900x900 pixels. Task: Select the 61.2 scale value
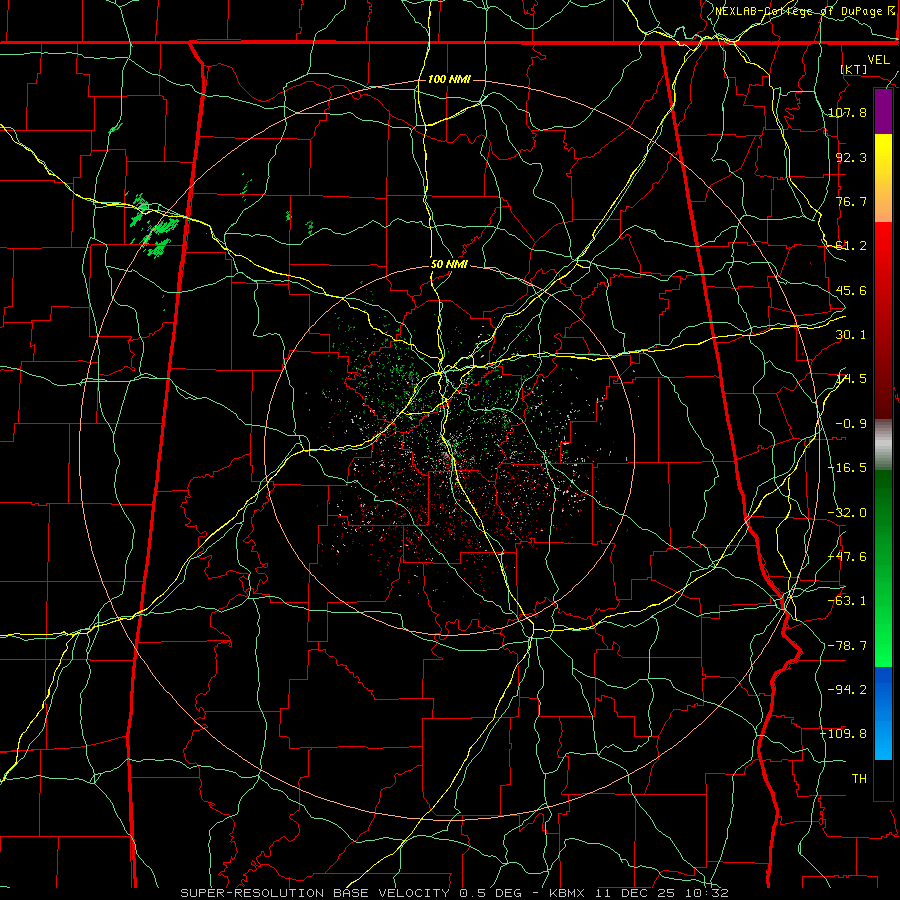click(x=851, y=246)
